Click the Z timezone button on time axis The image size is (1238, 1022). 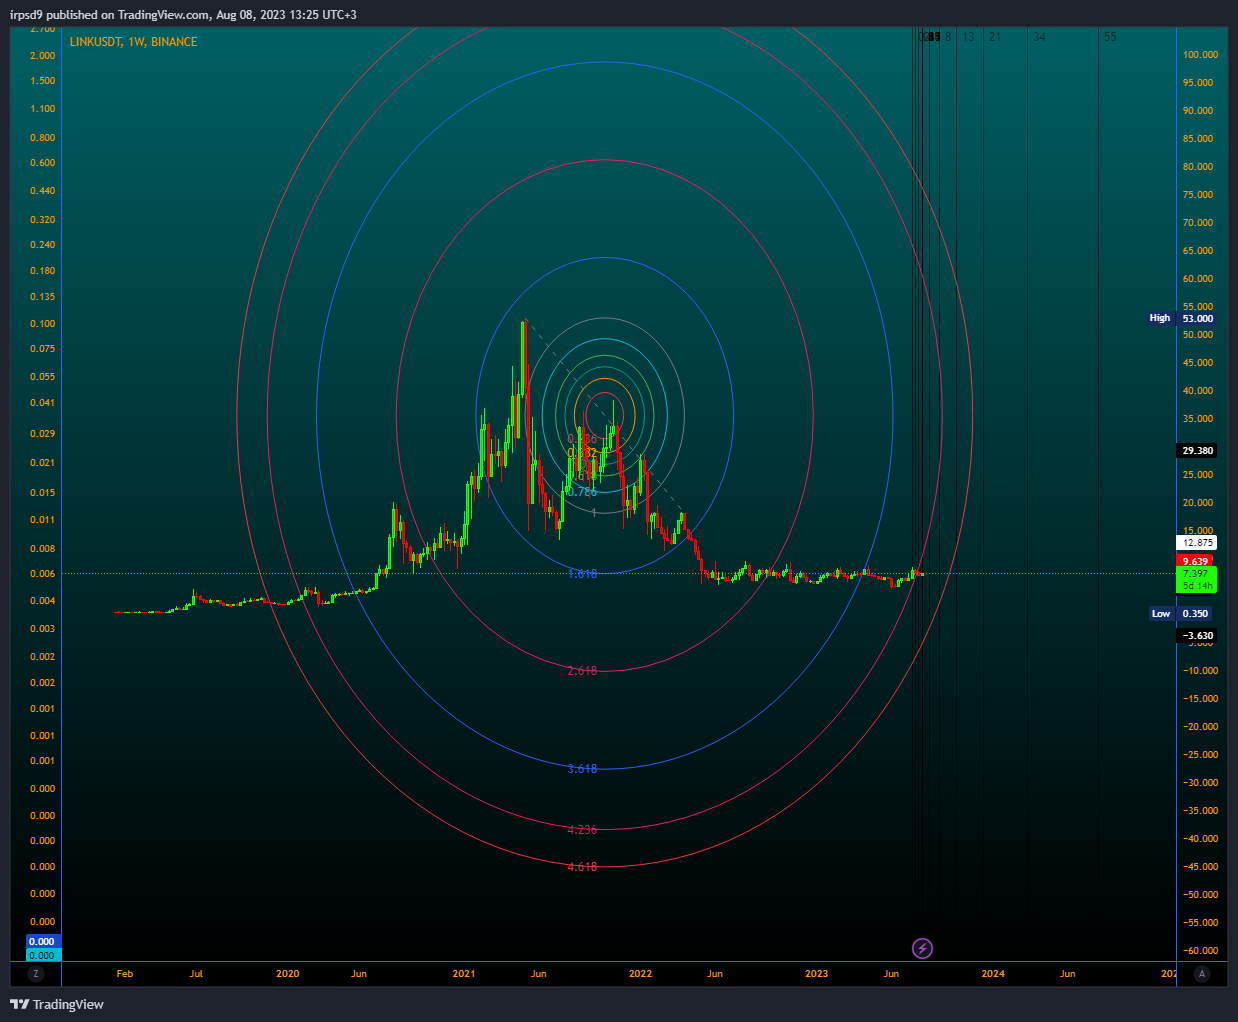(x=36, y=974)
